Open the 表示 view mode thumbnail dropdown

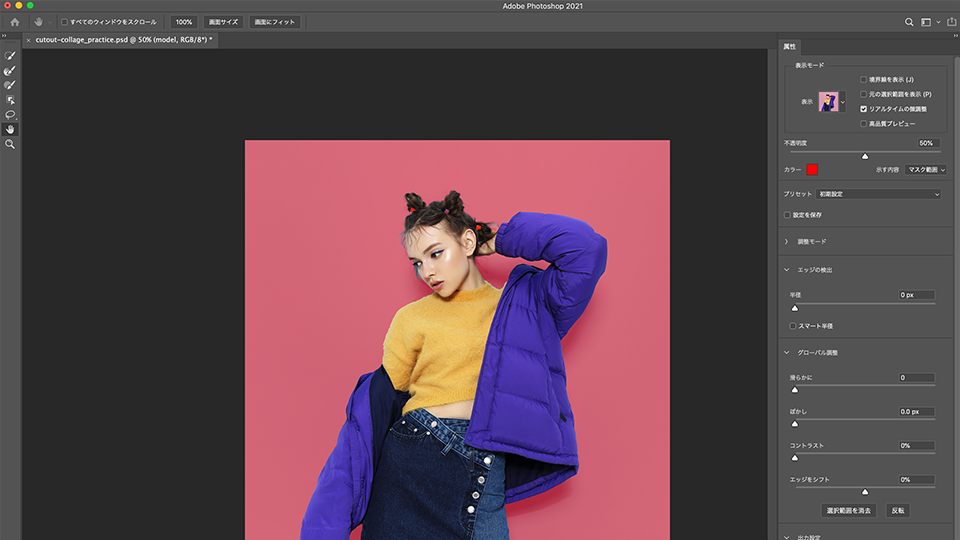843,102
